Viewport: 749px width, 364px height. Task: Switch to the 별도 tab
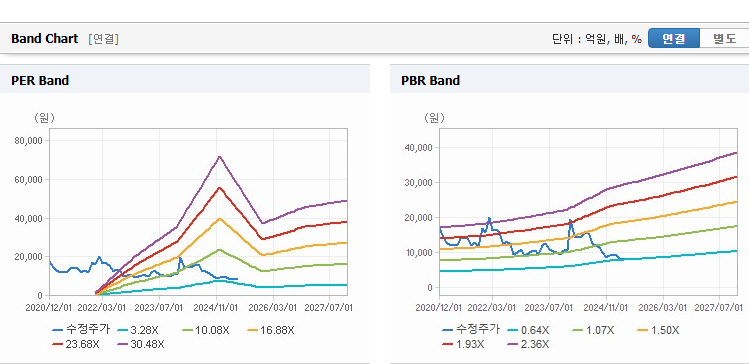click(x=724, y=39)
